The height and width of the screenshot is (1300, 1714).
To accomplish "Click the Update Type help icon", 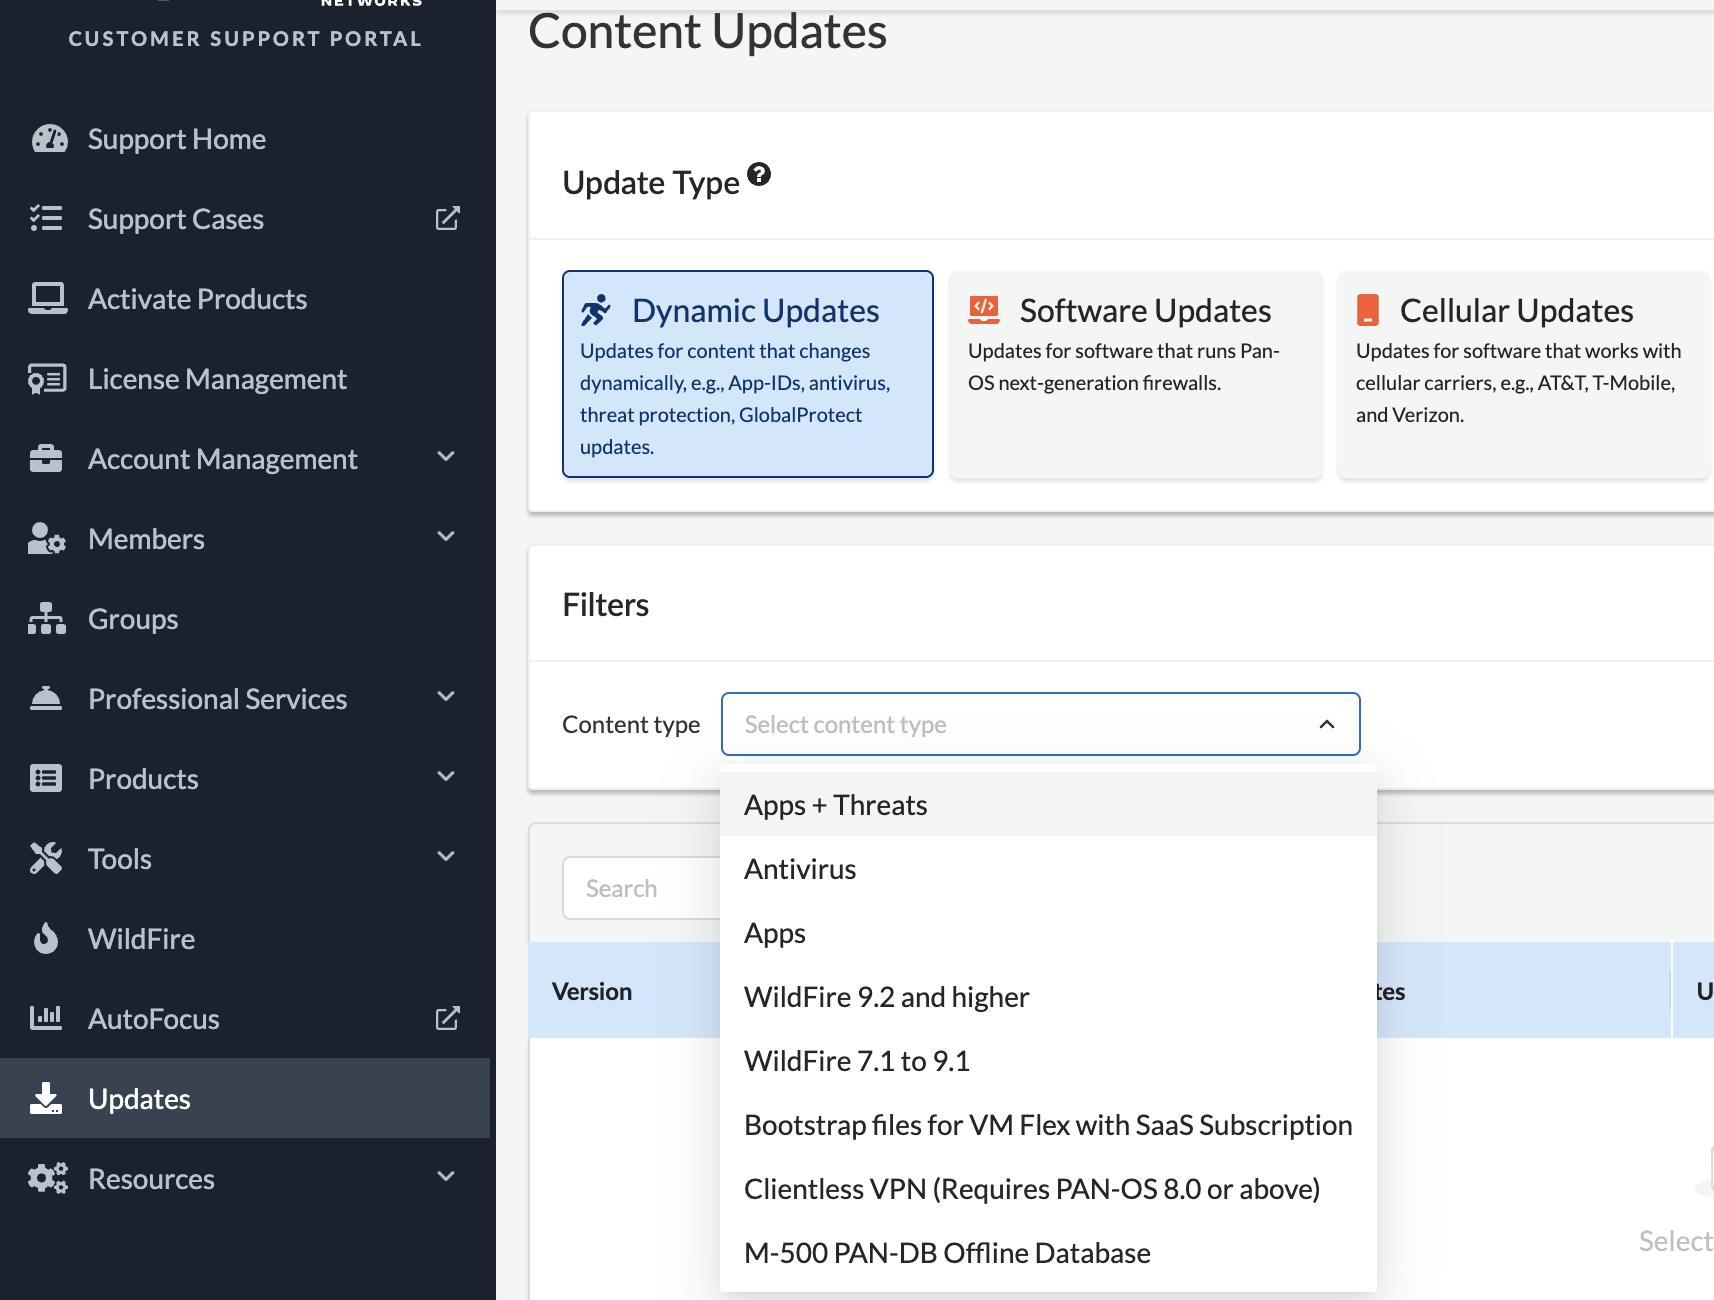I will coord(760,175).
